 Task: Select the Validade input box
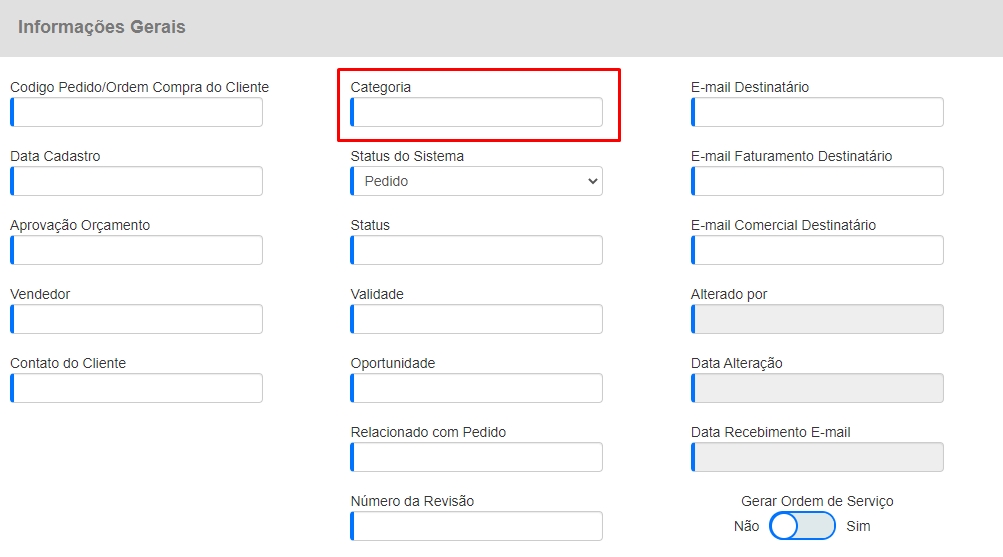click(x=477, y=319)
